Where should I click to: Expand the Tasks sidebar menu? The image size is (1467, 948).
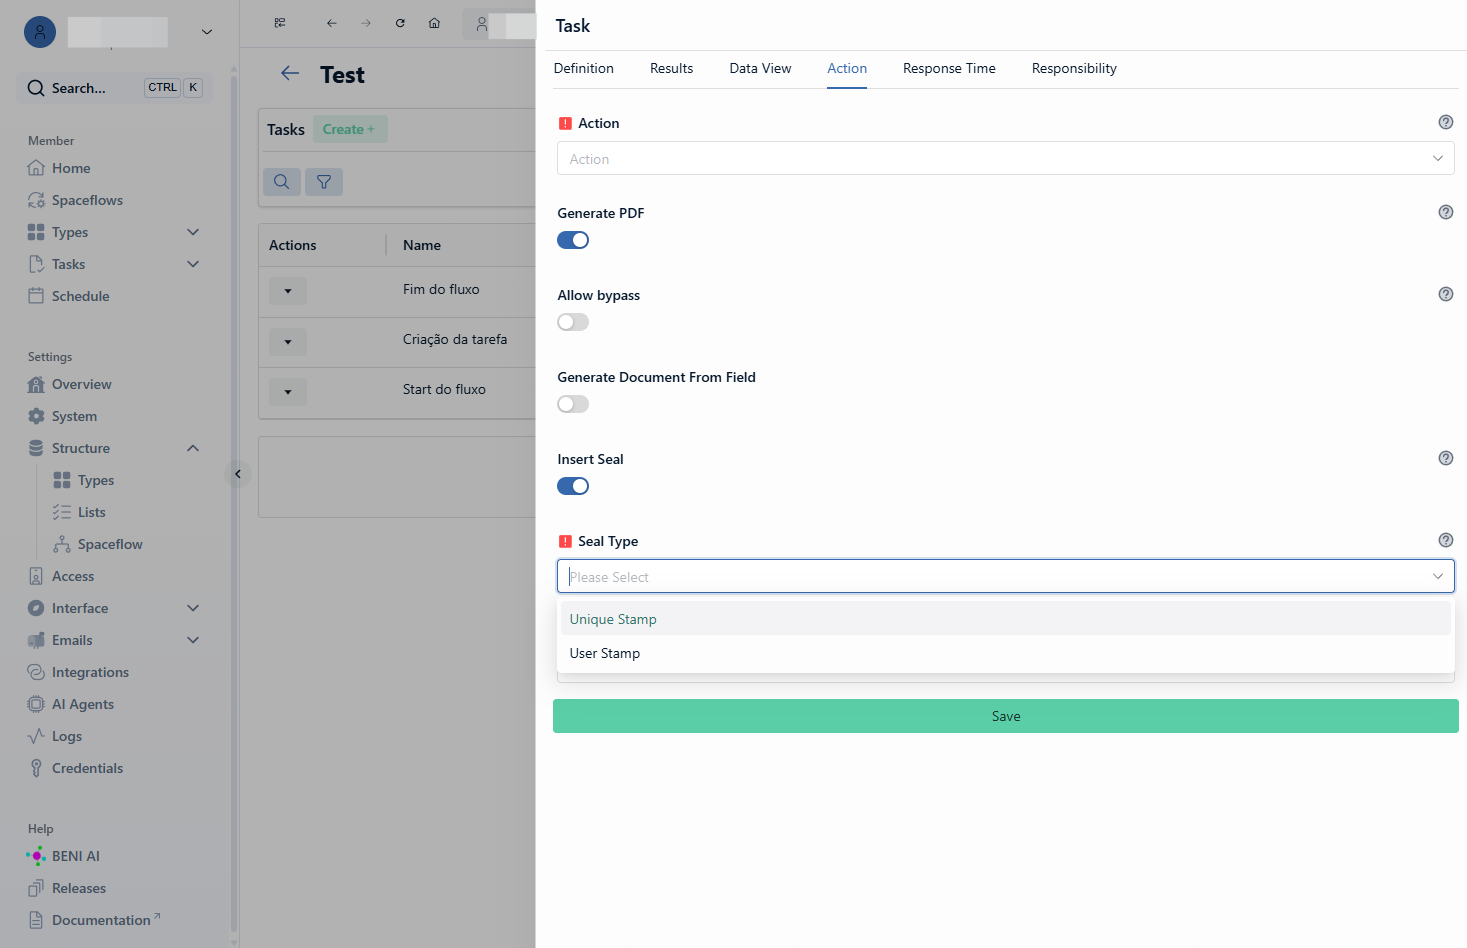[193, 264]
